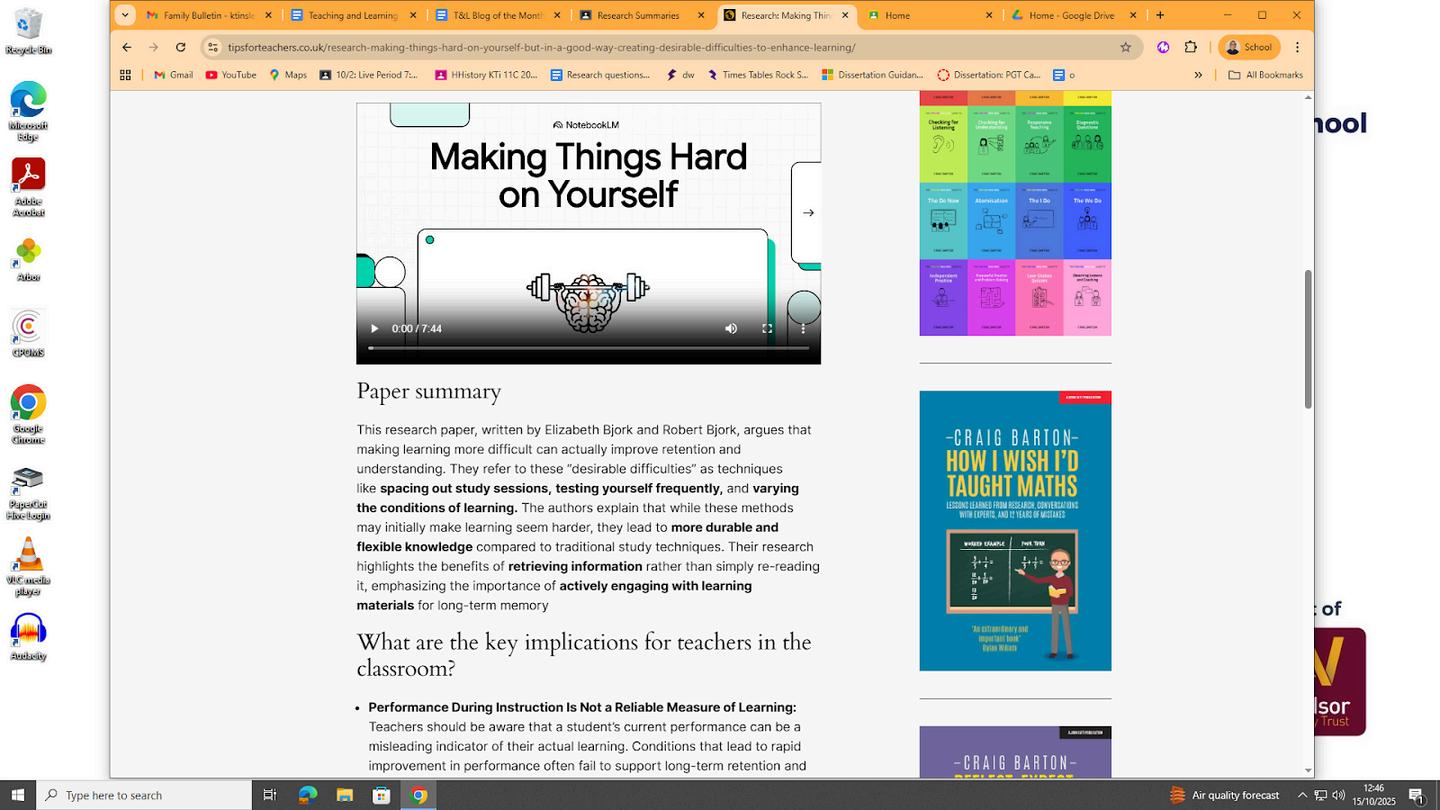Image resolution: width=1440 pixels, height=810 pixels.
Task: Select the Adobe Acrobat desktop shortcut
Action: pos(28,187)
